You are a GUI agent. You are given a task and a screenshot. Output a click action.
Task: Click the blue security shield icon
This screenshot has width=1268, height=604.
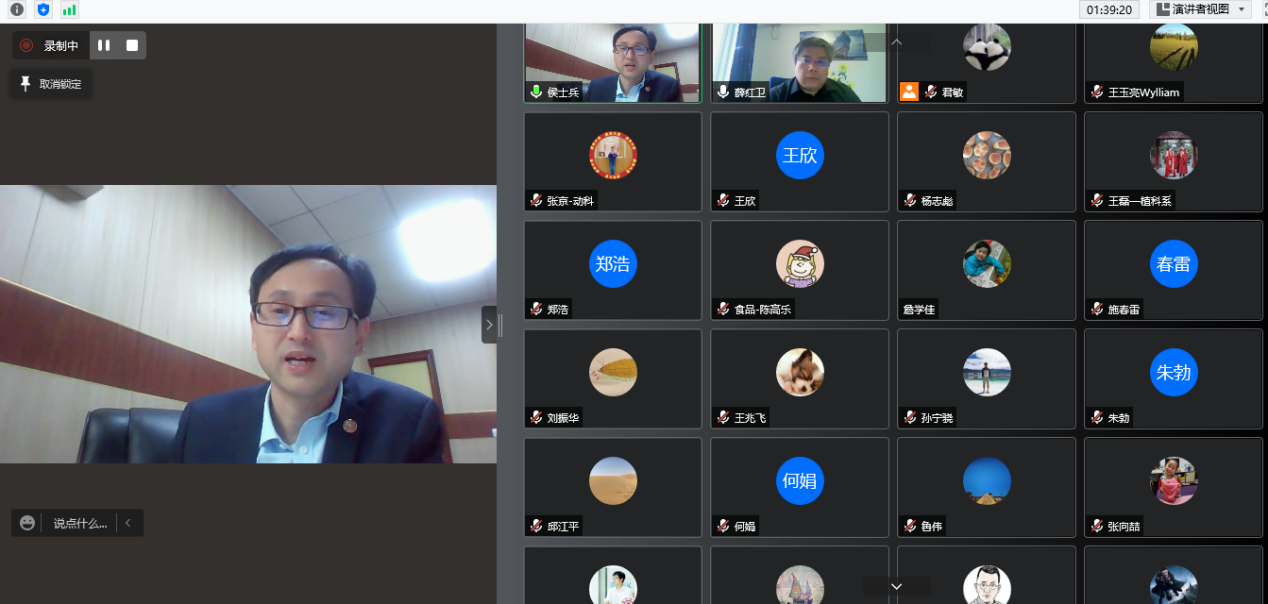(x=43, y=9)
